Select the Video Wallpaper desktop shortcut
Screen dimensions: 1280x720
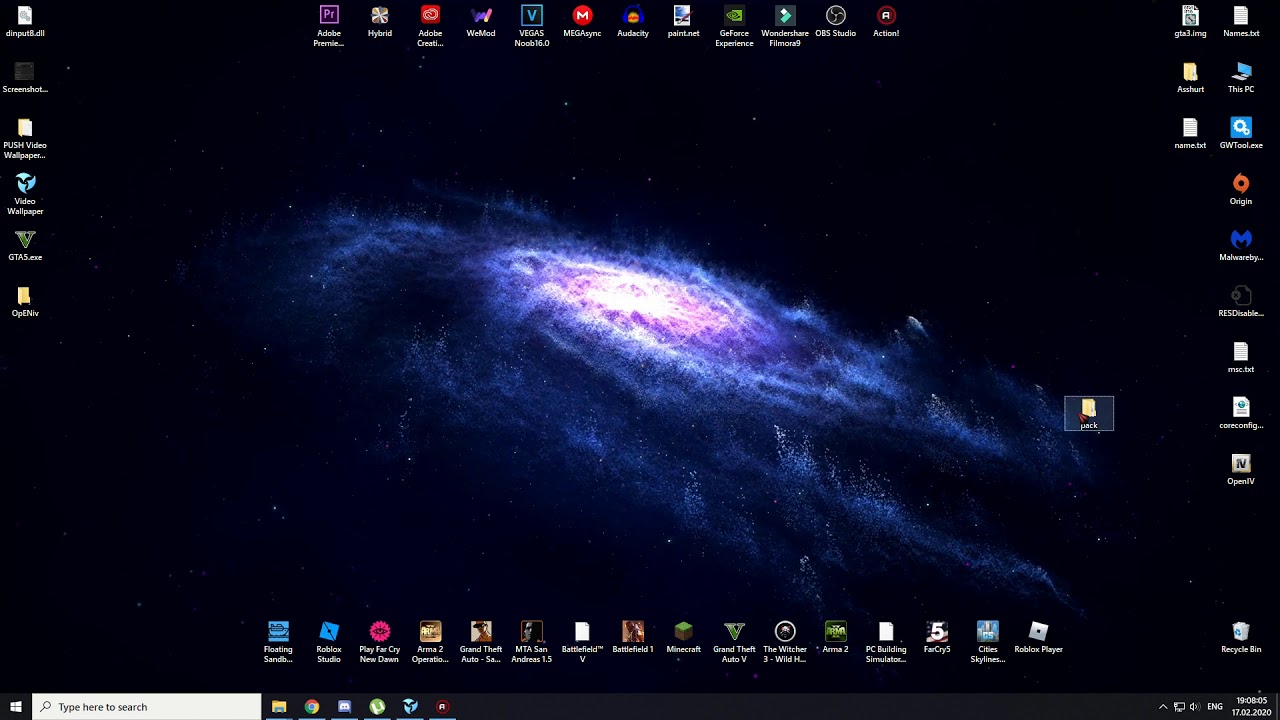click(25, 194)
